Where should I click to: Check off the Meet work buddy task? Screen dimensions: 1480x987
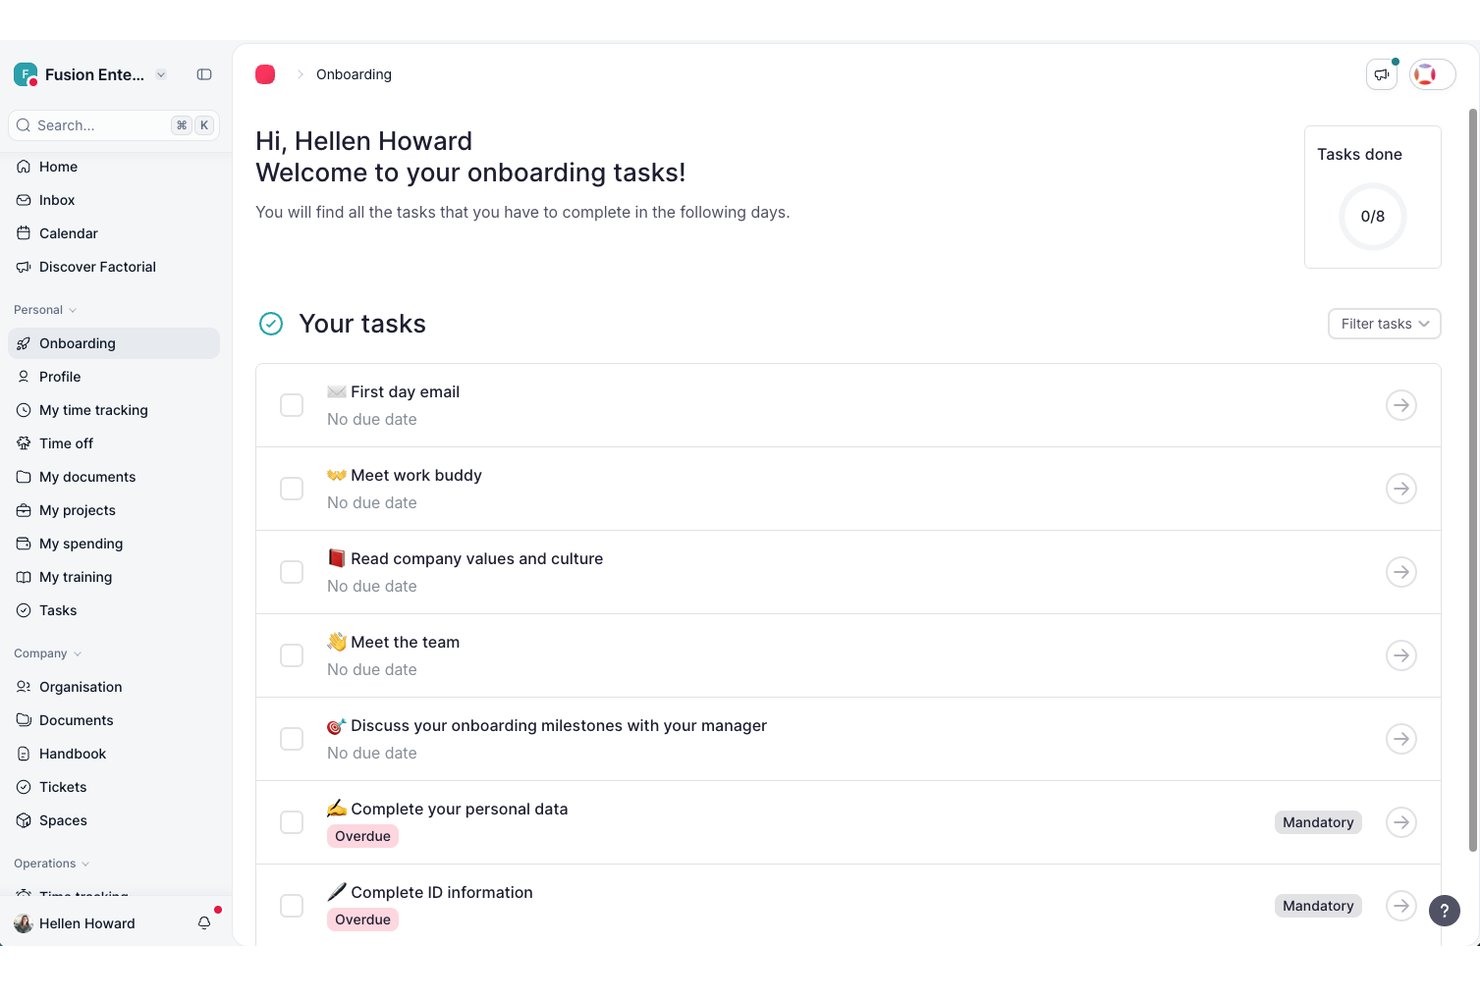pyautogui.click(x=292, y=488)
